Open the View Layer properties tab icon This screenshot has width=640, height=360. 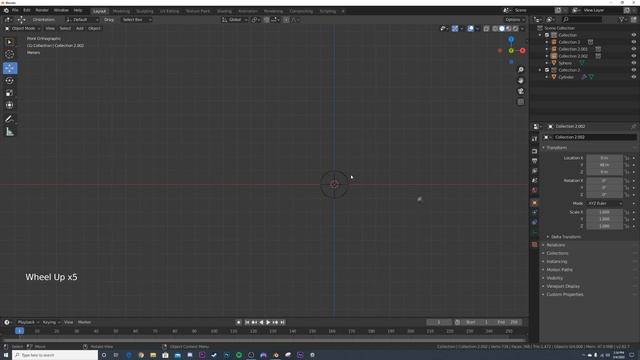534,171
